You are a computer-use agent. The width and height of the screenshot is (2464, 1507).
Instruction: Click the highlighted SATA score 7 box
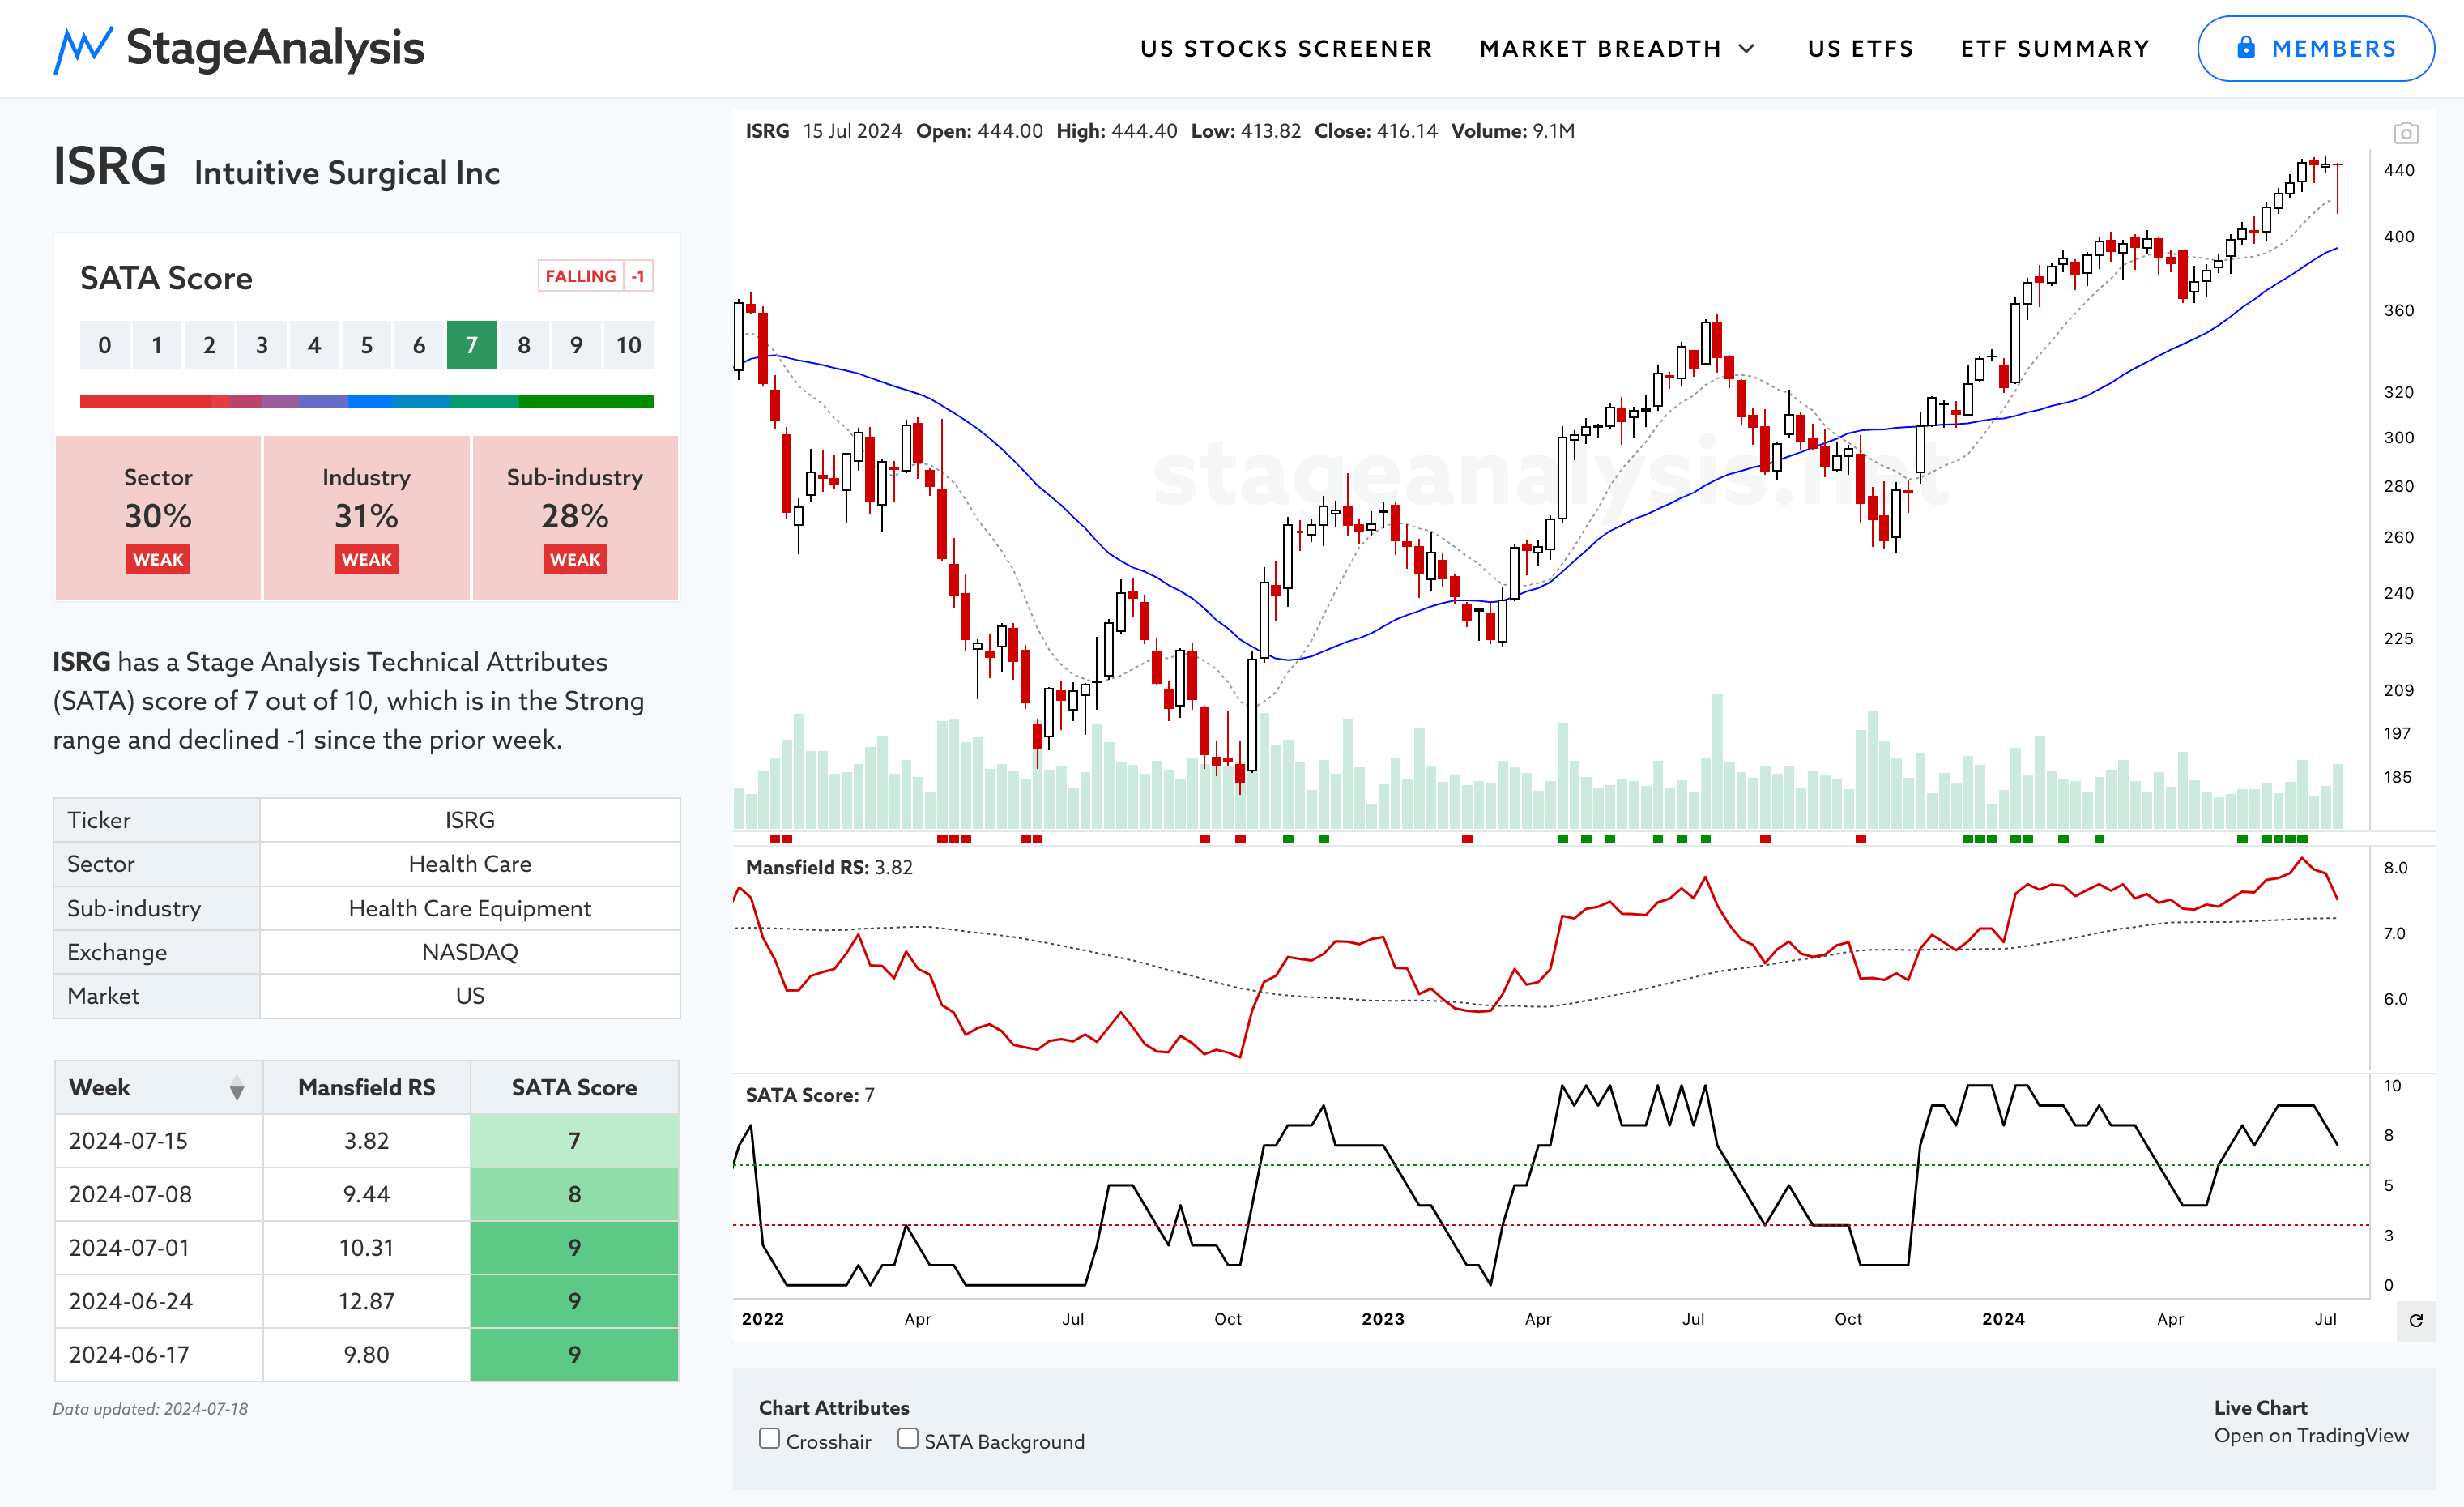click(471, 345)
